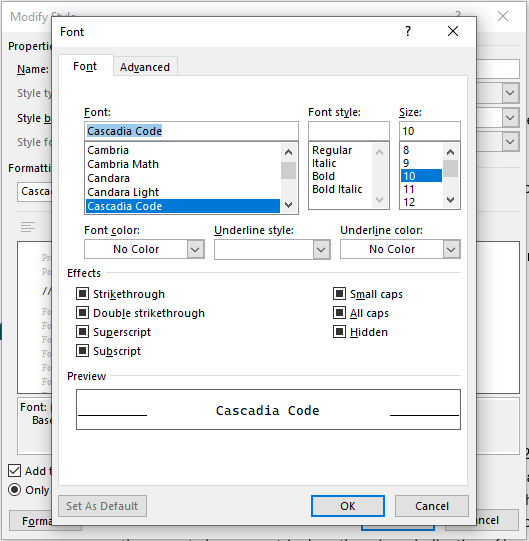Select Cambria in the font list
The width and height of the screenshot is (529, 541).
tap(183, 150)
